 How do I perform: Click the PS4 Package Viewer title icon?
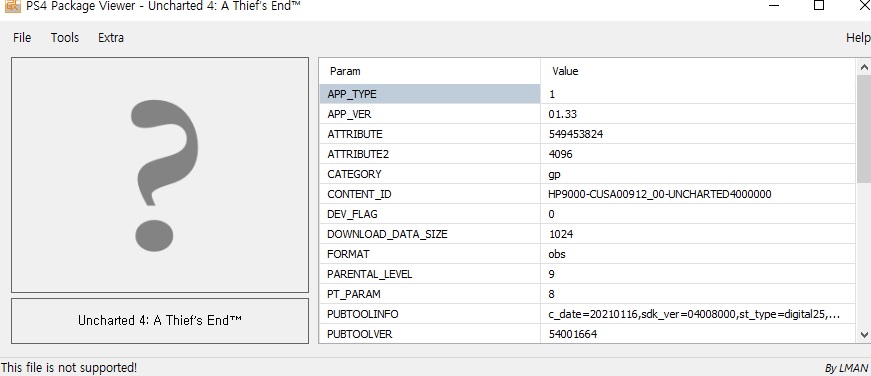[12, 7]
